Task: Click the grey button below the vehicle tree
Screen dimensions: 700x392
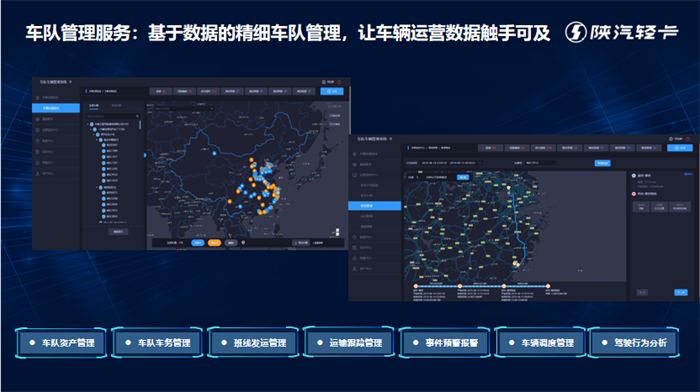Action: (x=118, y=232)
